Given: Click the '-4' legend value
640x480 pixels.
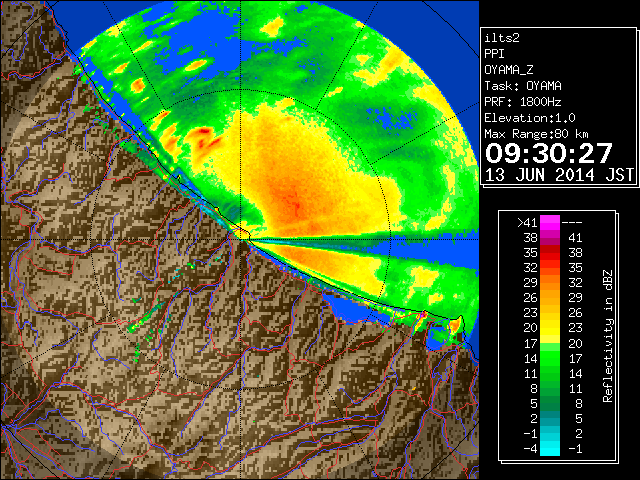Looking at the screenshot, I should (x=530, y=449).
